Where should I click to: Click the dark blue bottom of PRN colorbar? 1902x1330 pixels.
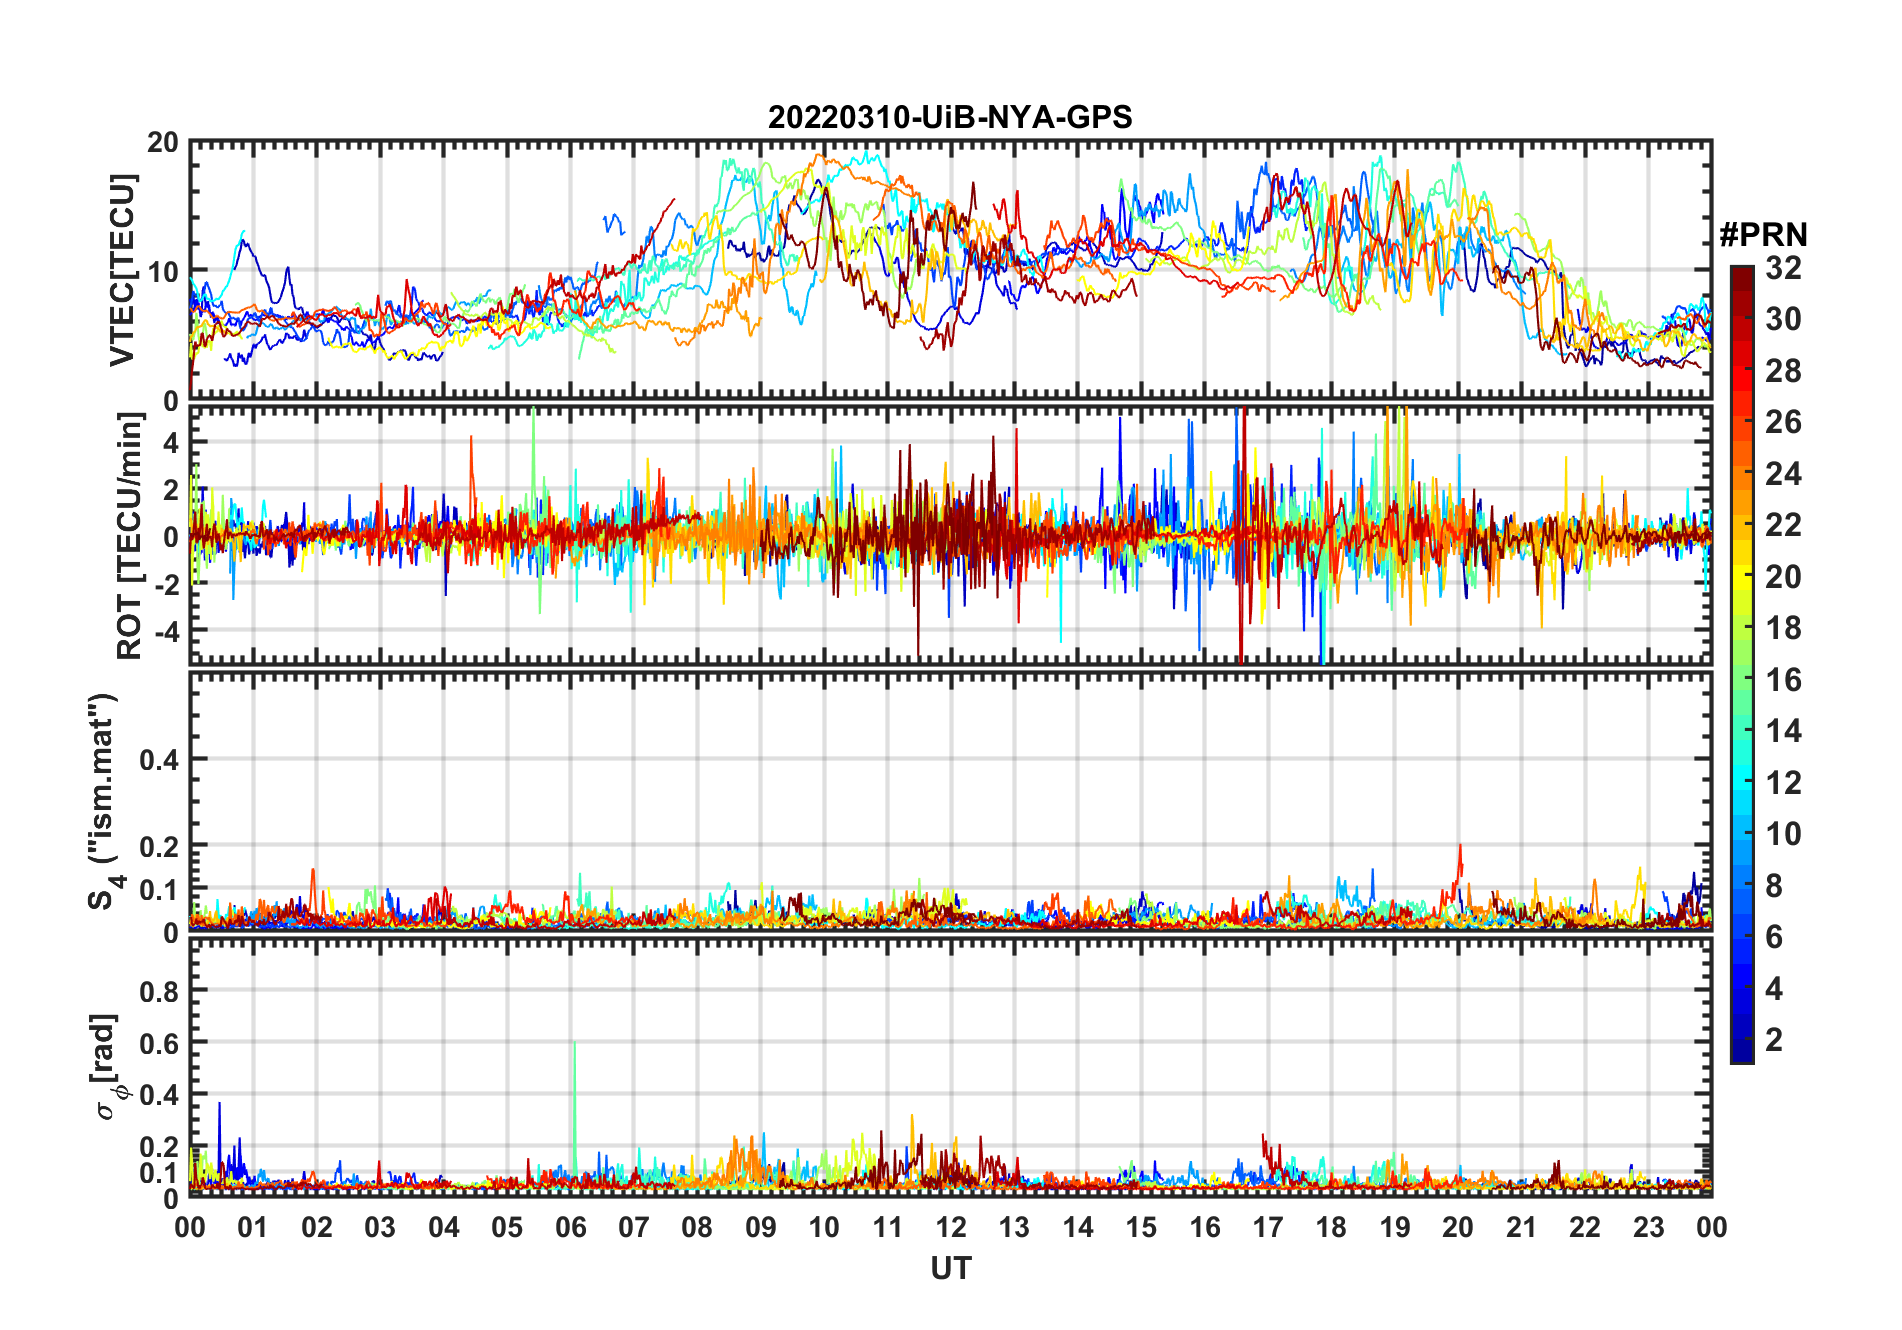pyautogui.click(x=1742, y=1051)
